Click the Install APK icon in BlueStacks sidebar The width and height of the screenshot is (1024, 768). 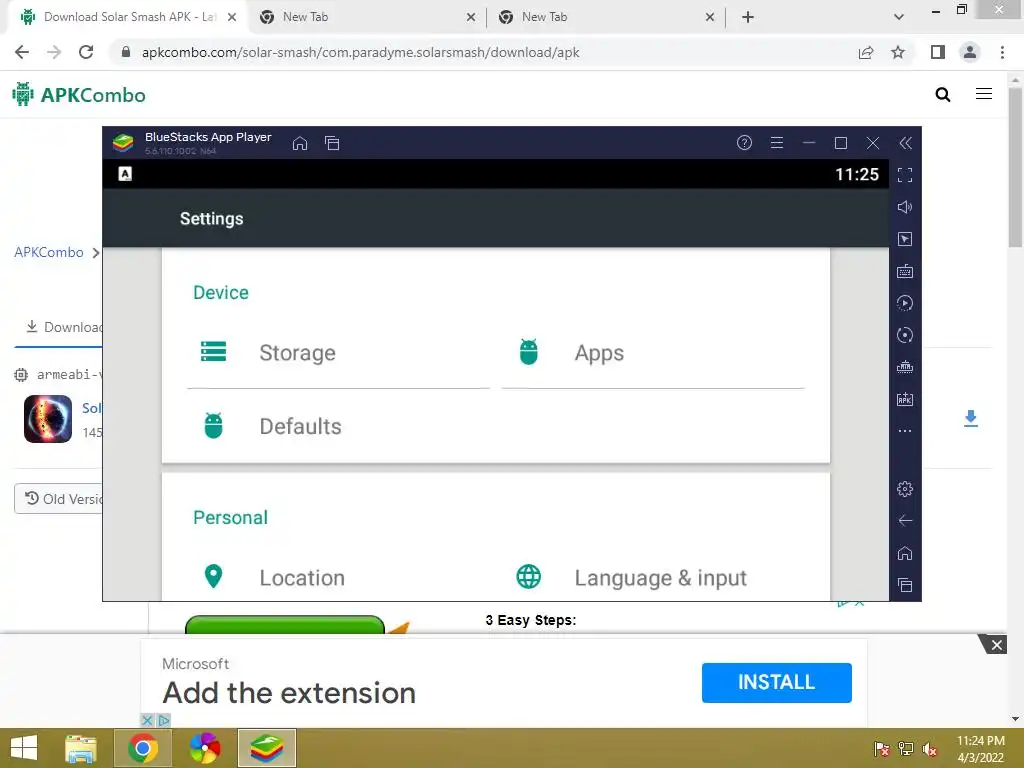pos(905,399)
